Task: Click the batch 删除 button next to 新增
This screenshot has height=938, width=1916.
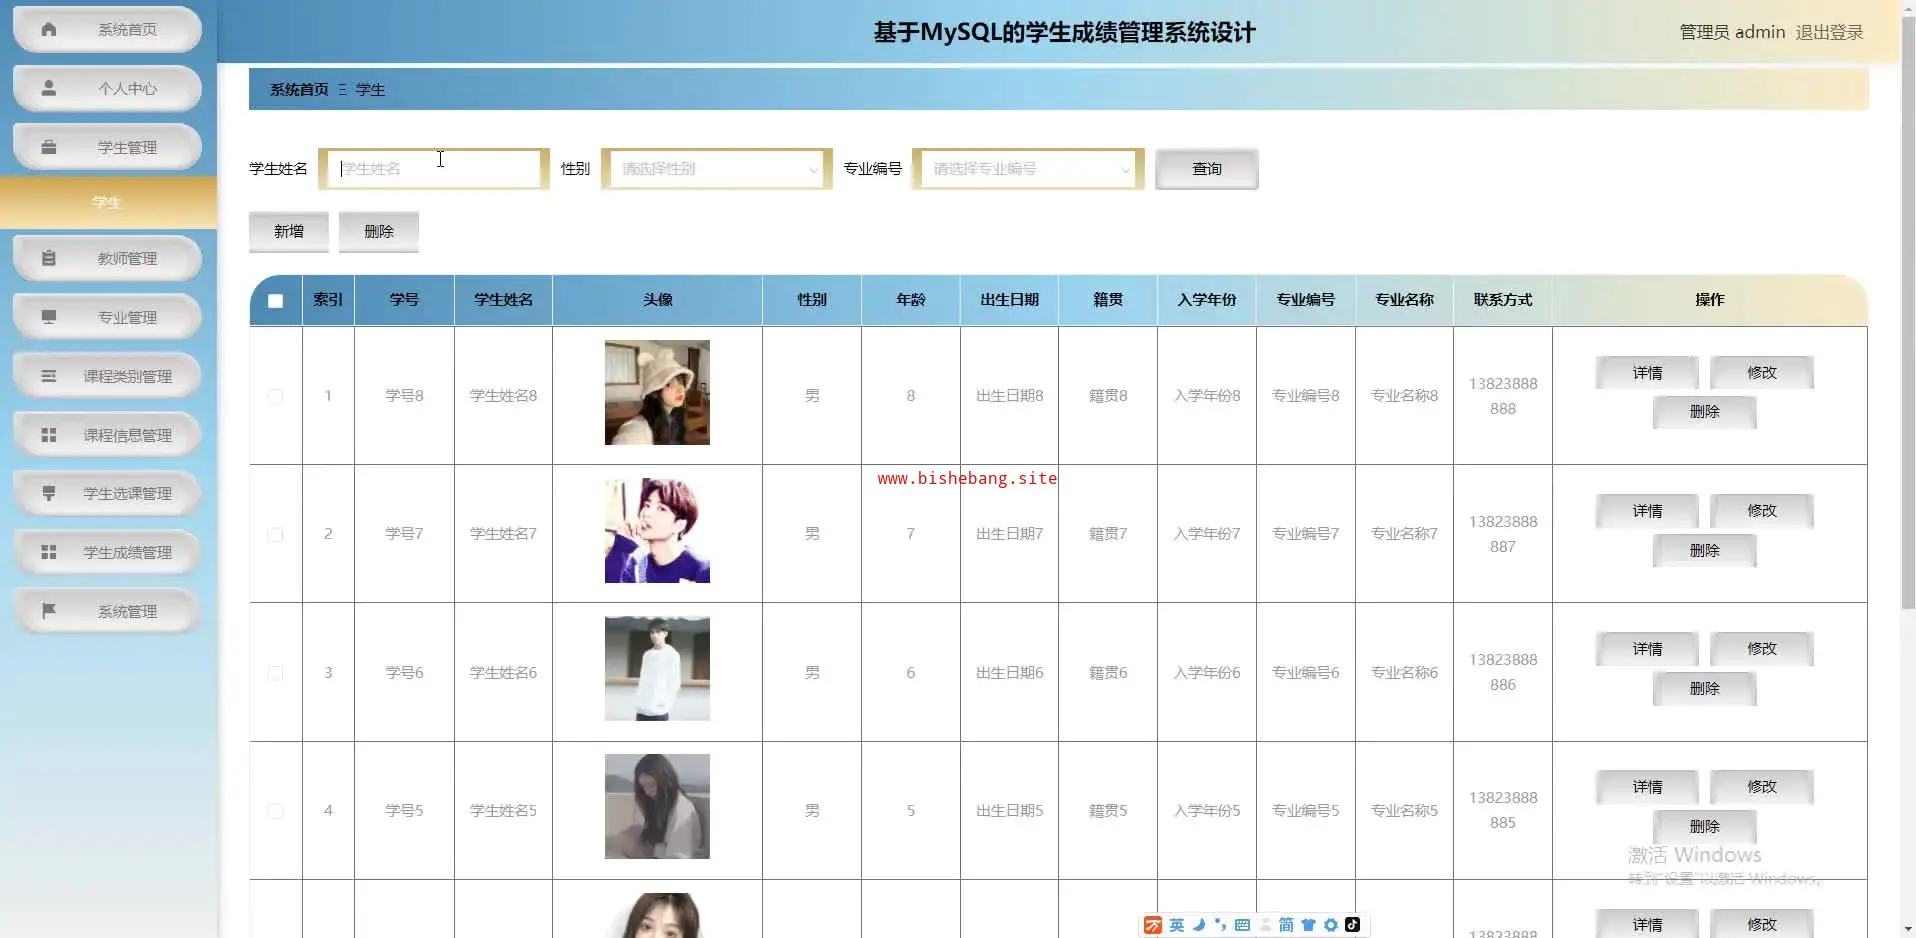Action: point(379,231)
